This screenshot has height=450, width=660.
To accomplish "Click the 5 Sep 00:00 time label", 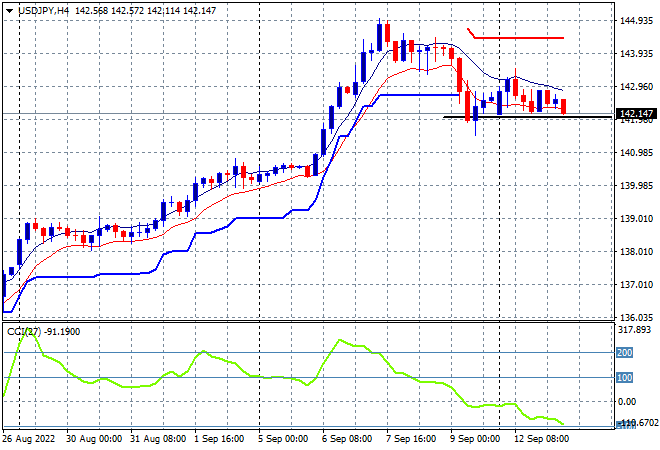I will point(283,439).
